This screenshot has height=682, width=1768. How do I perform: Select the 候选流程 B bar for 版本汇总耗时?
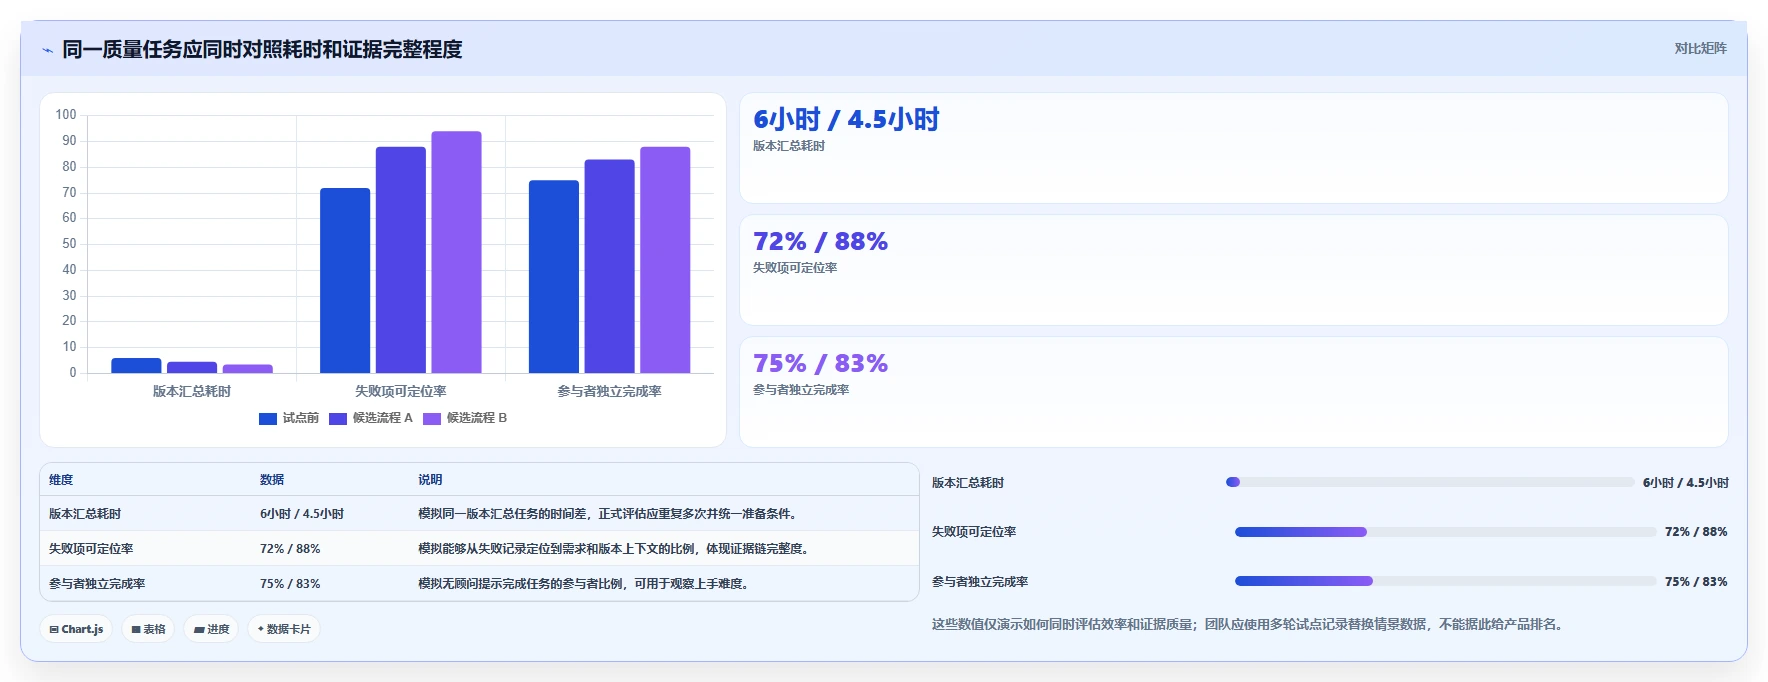pyautogui.click(x=248, y=369)
